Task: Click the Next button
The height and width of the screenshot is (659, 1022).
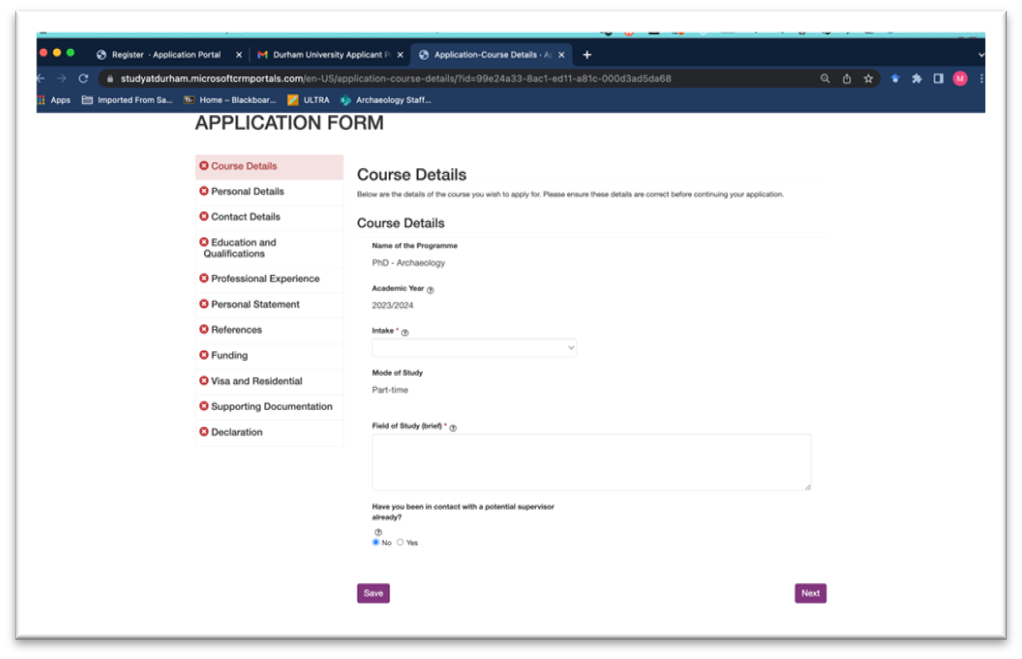Action: tap(811, 593)
